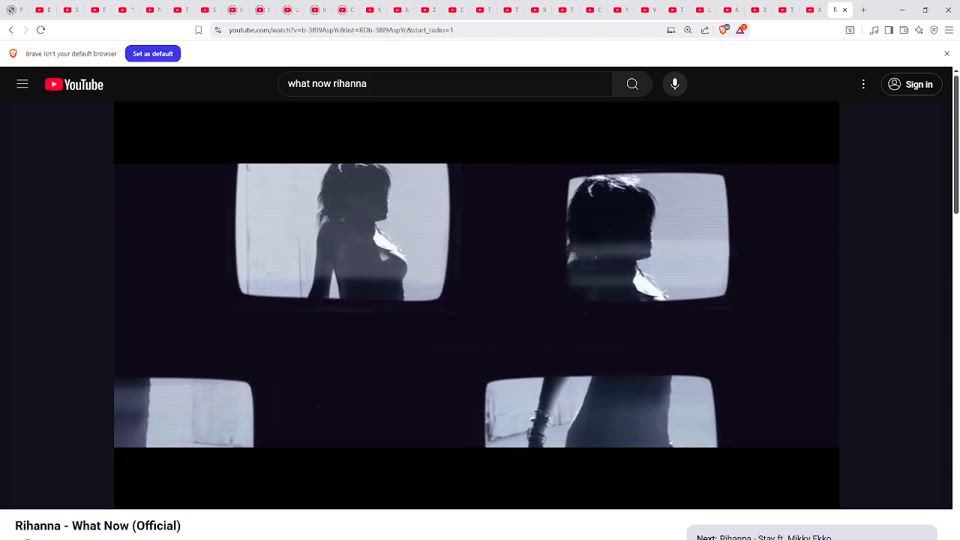Dismiss the default browser notification bar
960x540 pixels.
(947, 53)
